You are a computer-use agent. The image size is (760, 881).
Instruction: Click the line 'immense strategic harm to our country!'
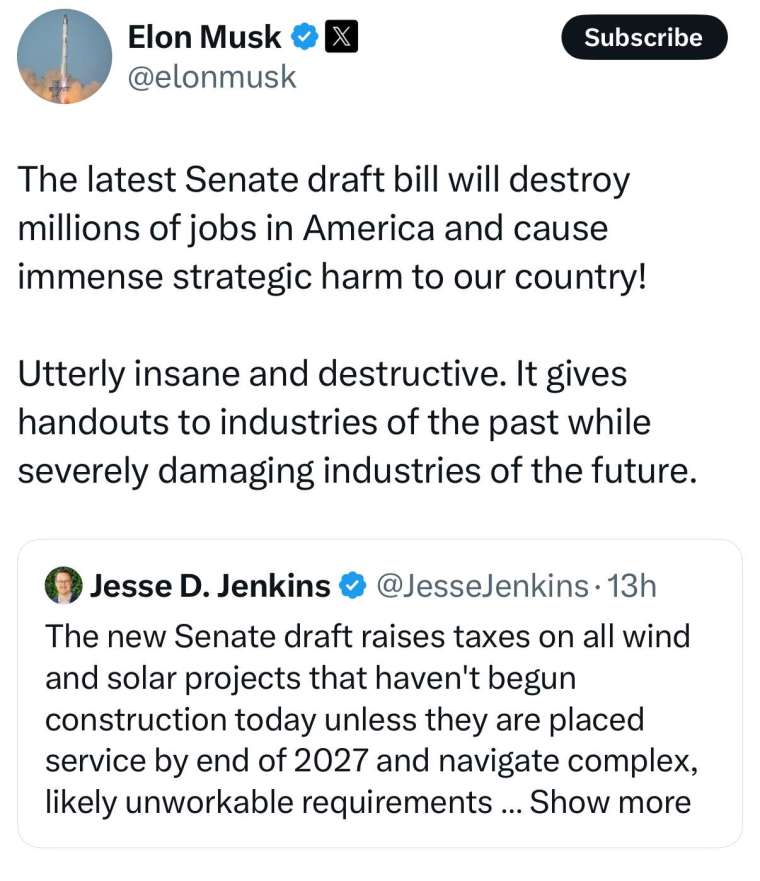tap(332, 277)
